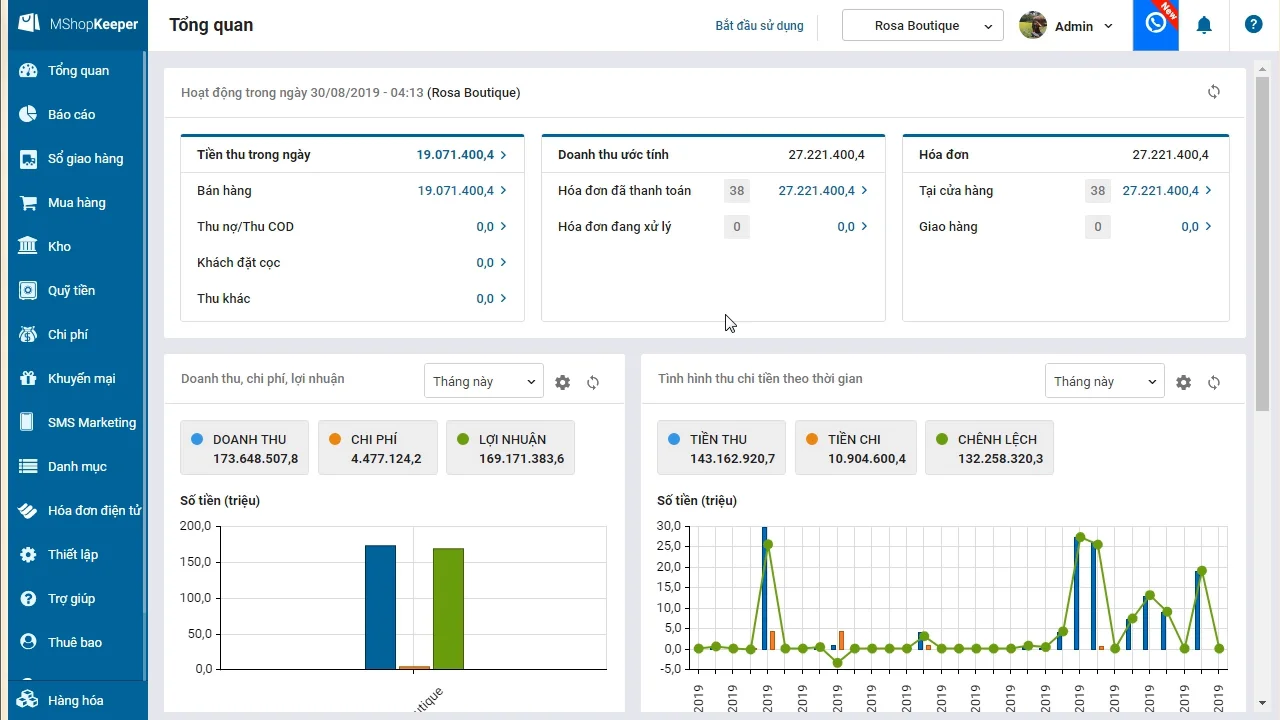Open Tại cửa hàng amount 27.221.400,4
Viewport: 1280px width, 720px height.
click(1161, 191)
